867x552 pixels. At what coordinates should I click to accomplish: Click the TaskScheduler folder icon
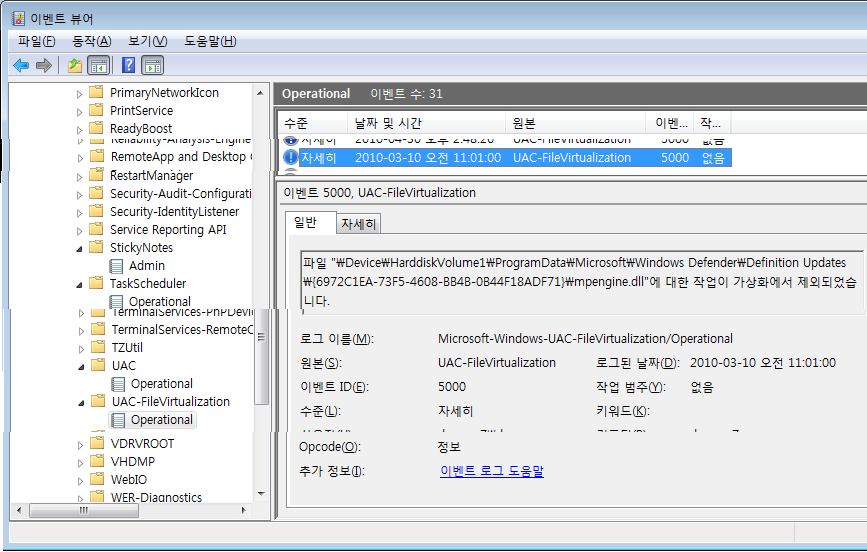96,283
